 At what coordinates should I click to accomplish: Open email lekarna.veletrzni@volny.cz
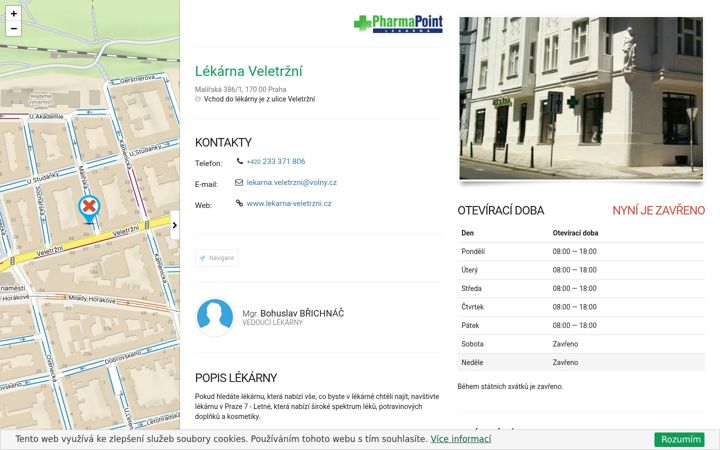point(292,182)
